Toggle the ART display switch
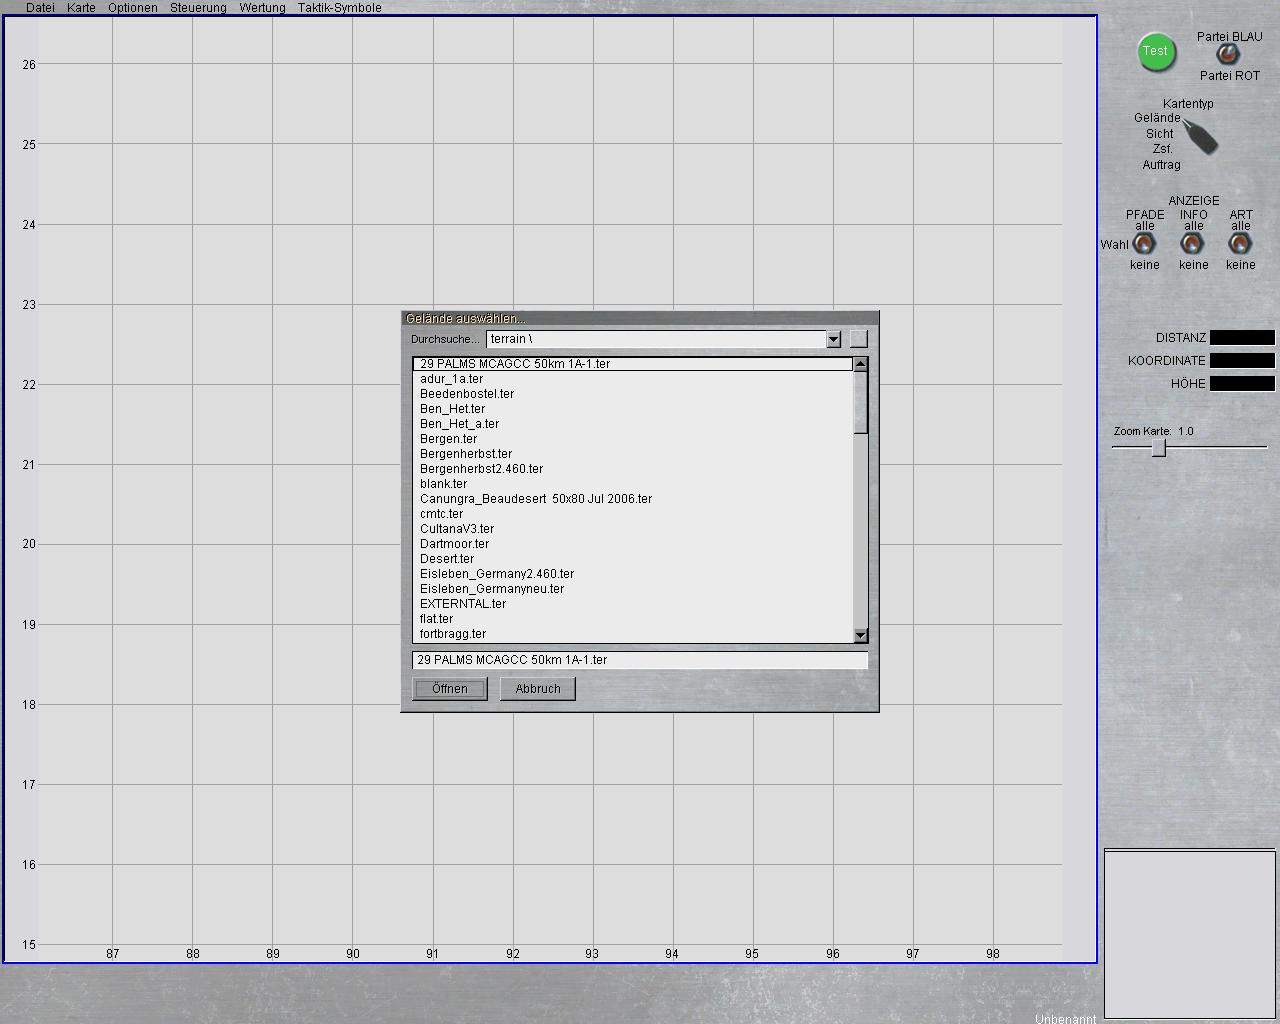This screenshot has height=1024, width=1280. coord(1240,244)
